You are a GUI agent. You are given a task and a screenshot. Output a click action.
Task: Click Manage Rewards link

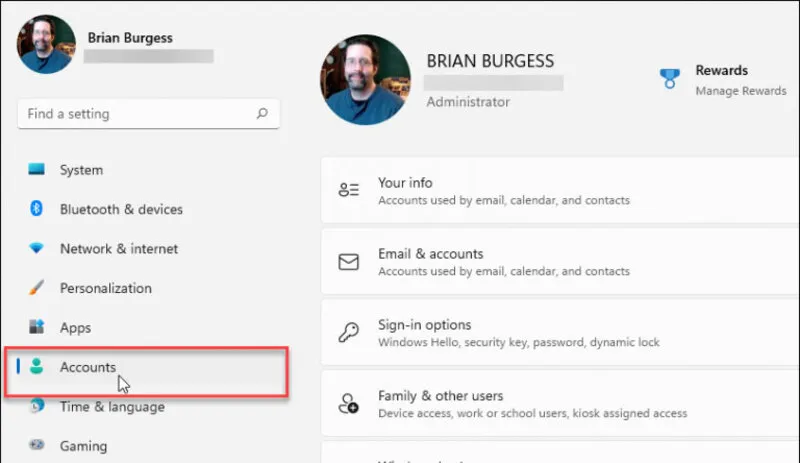741,91
